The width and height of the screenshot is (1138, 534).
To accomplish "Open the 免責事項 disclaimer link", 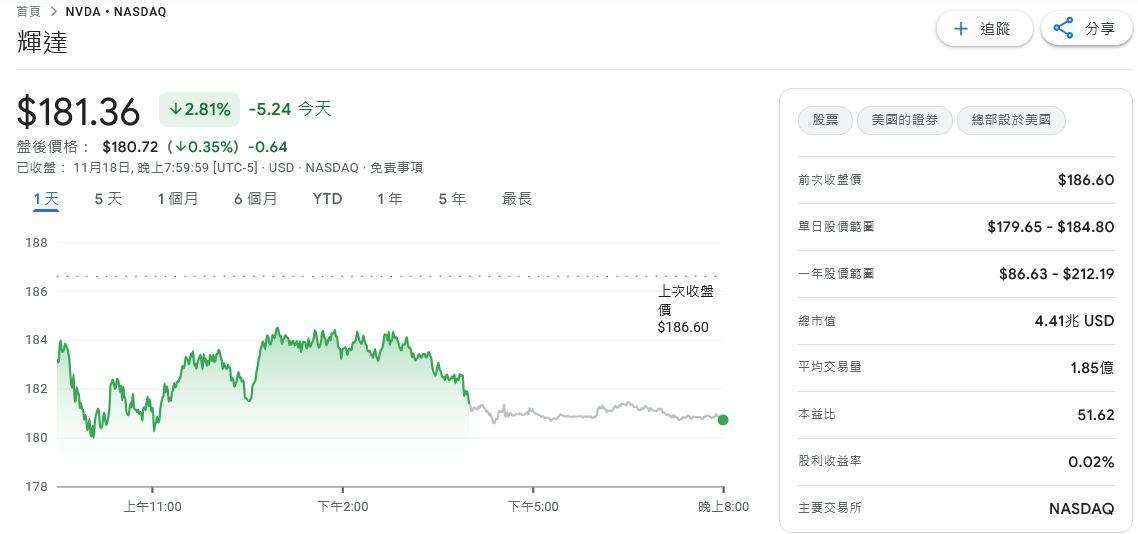I will tap(397, 168).
